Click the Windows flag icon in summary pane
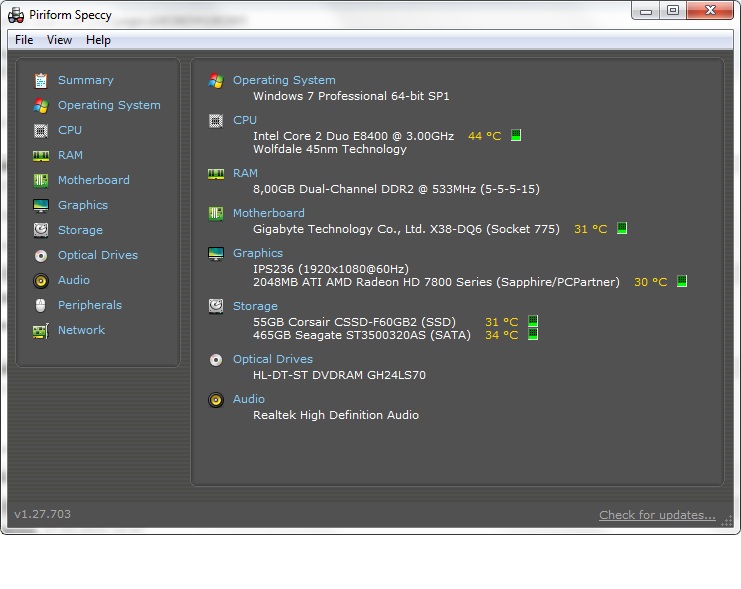Image resolution: width=741 pixels, height=589 pixels. [216, 81]
